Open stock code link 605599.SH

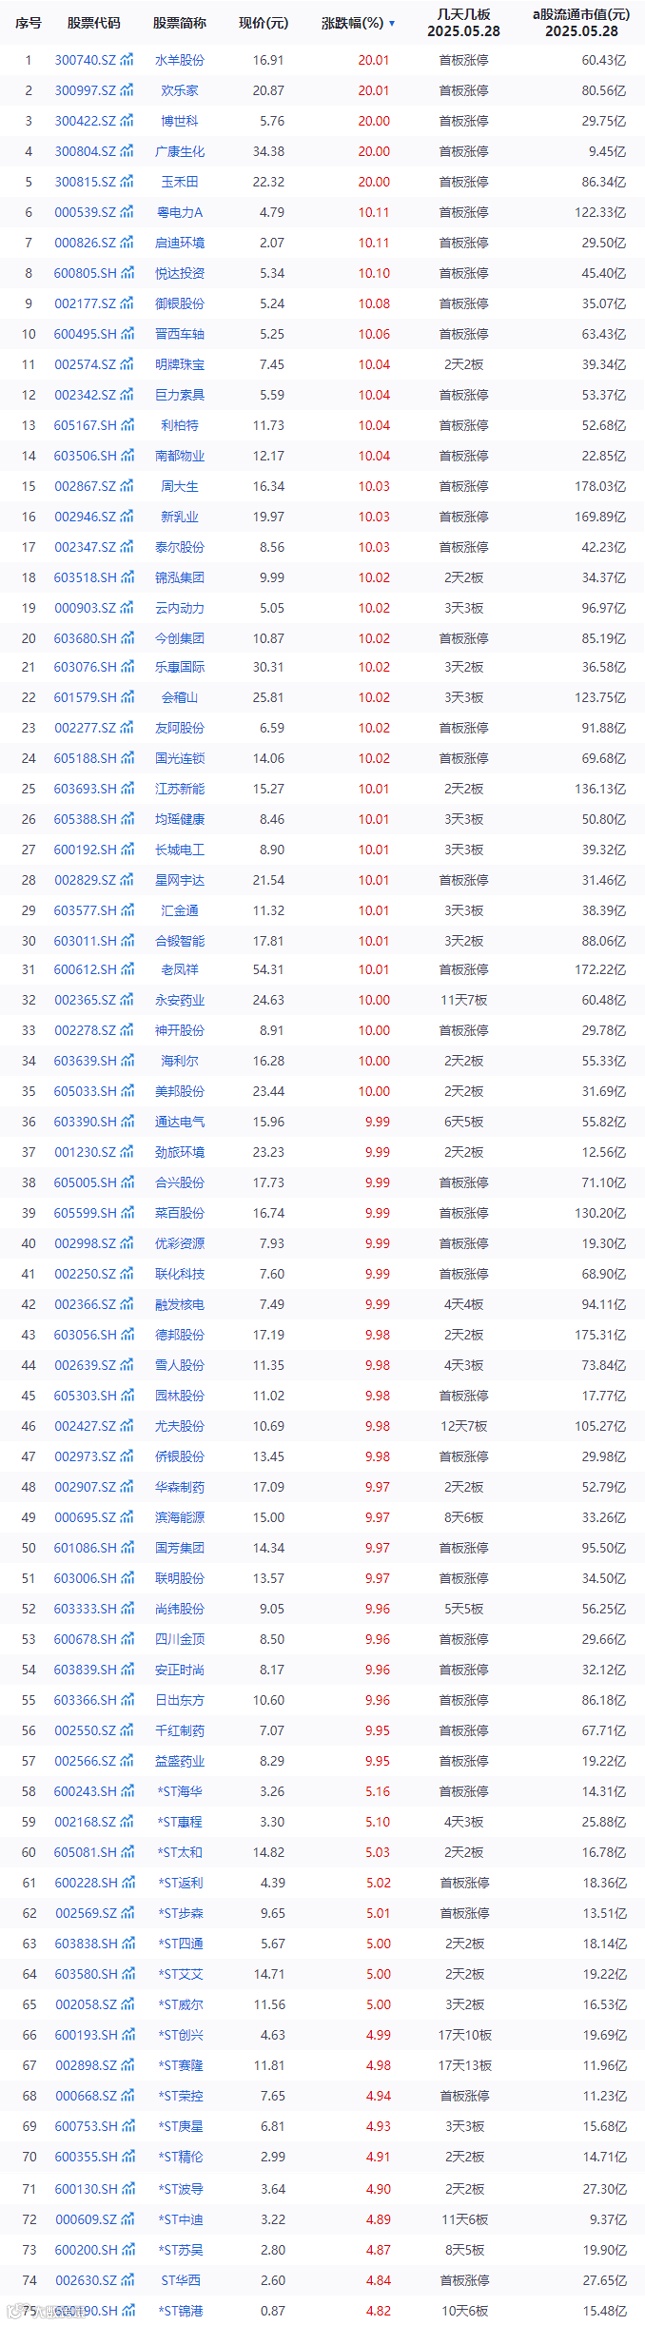tap(85, 1213)
